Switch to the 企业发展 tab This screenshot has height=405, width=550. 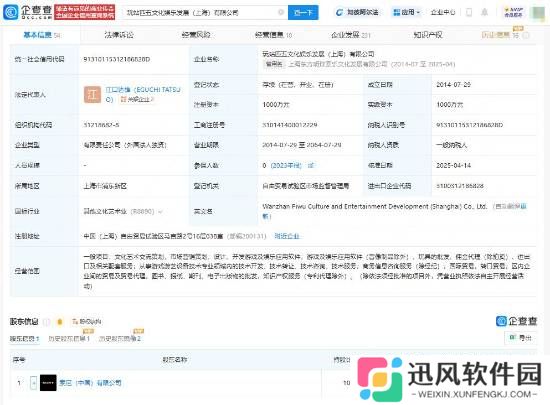coord(351,35)
